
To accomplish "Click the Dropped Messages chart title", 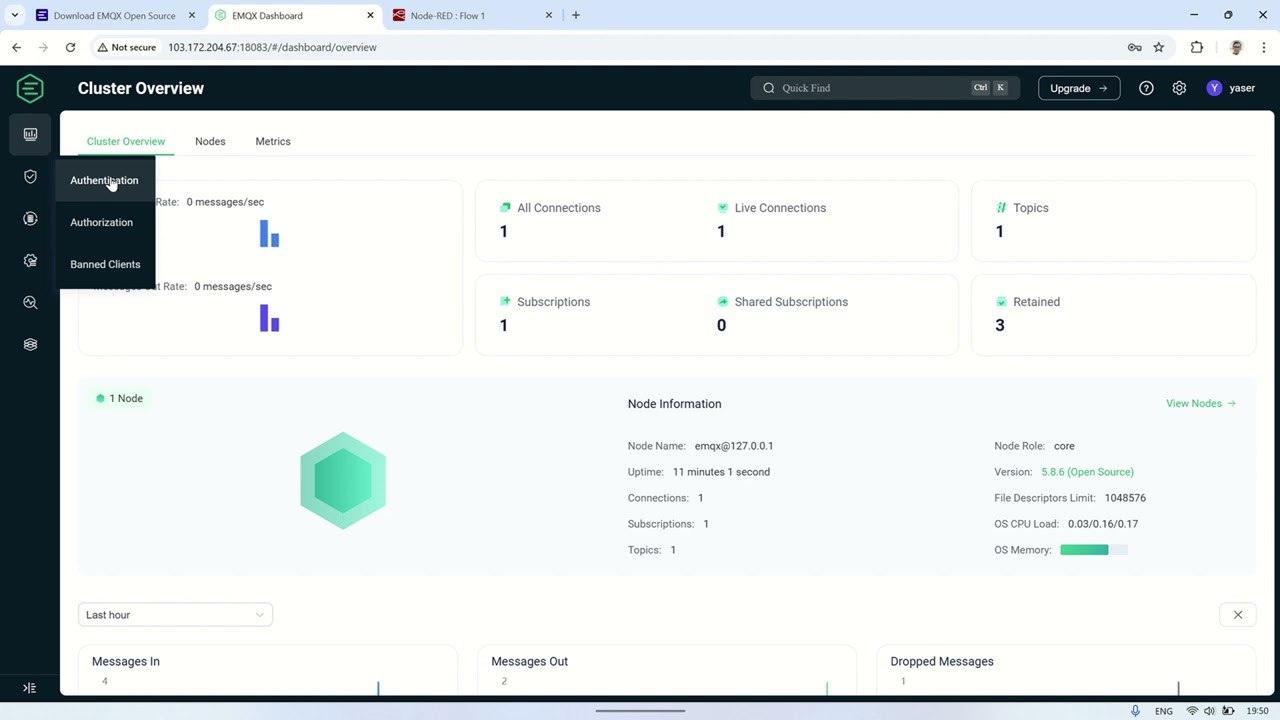I will [x=942, y=661].
